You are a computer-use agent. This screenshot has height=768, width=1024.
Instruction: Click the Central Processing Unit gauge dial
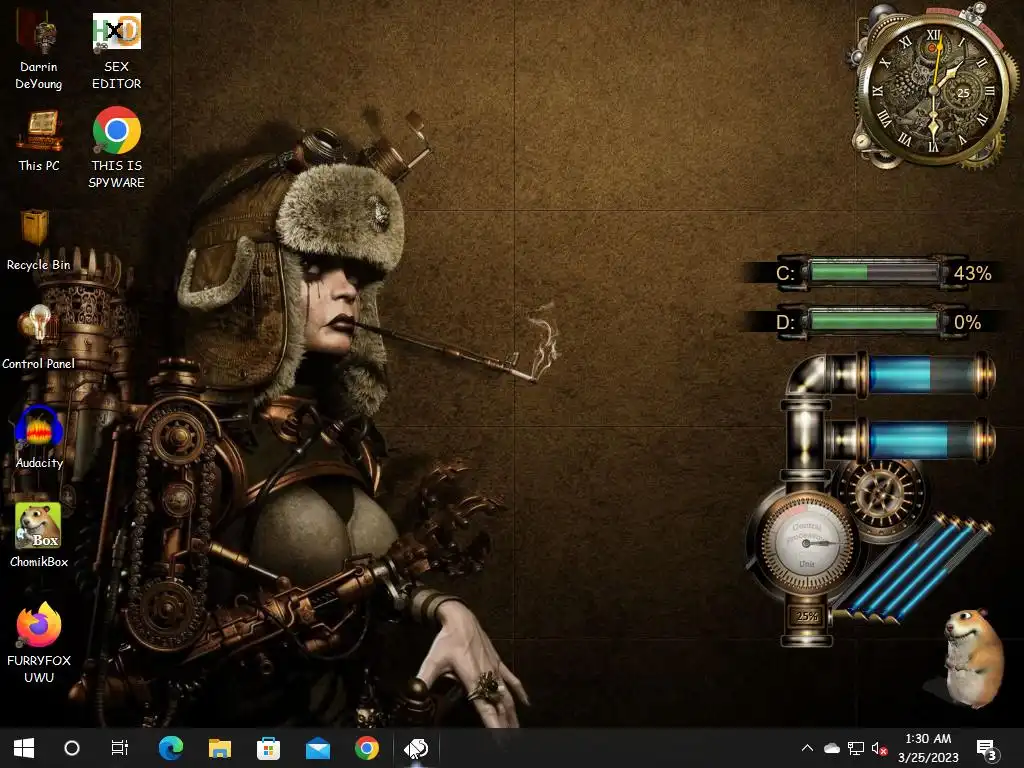[807, 543]
